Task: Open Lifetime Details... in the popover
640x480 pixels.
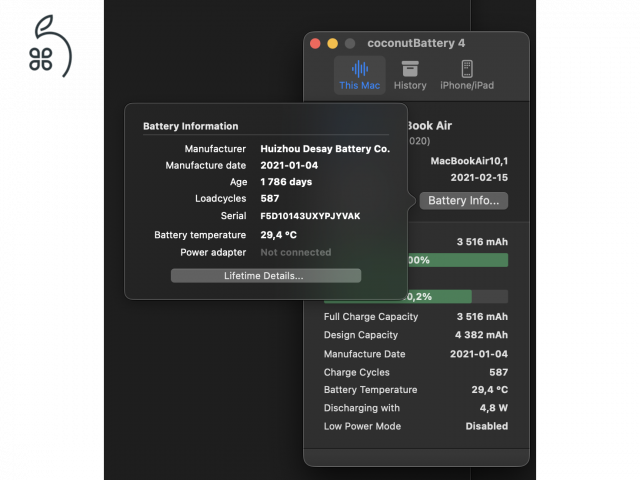Action: 266,276
